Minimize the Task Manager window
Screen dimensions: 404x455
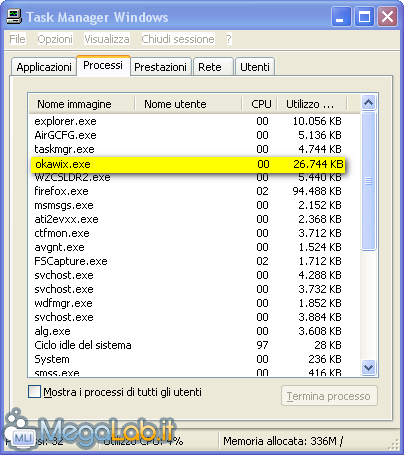pyautogui.click(x=341, y=16)
